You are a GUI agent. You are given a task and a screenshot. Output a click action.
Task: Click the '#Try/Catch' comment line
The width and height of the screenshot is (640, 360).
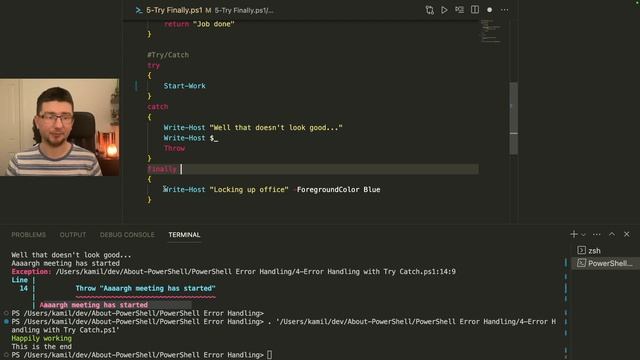[168, 55]
